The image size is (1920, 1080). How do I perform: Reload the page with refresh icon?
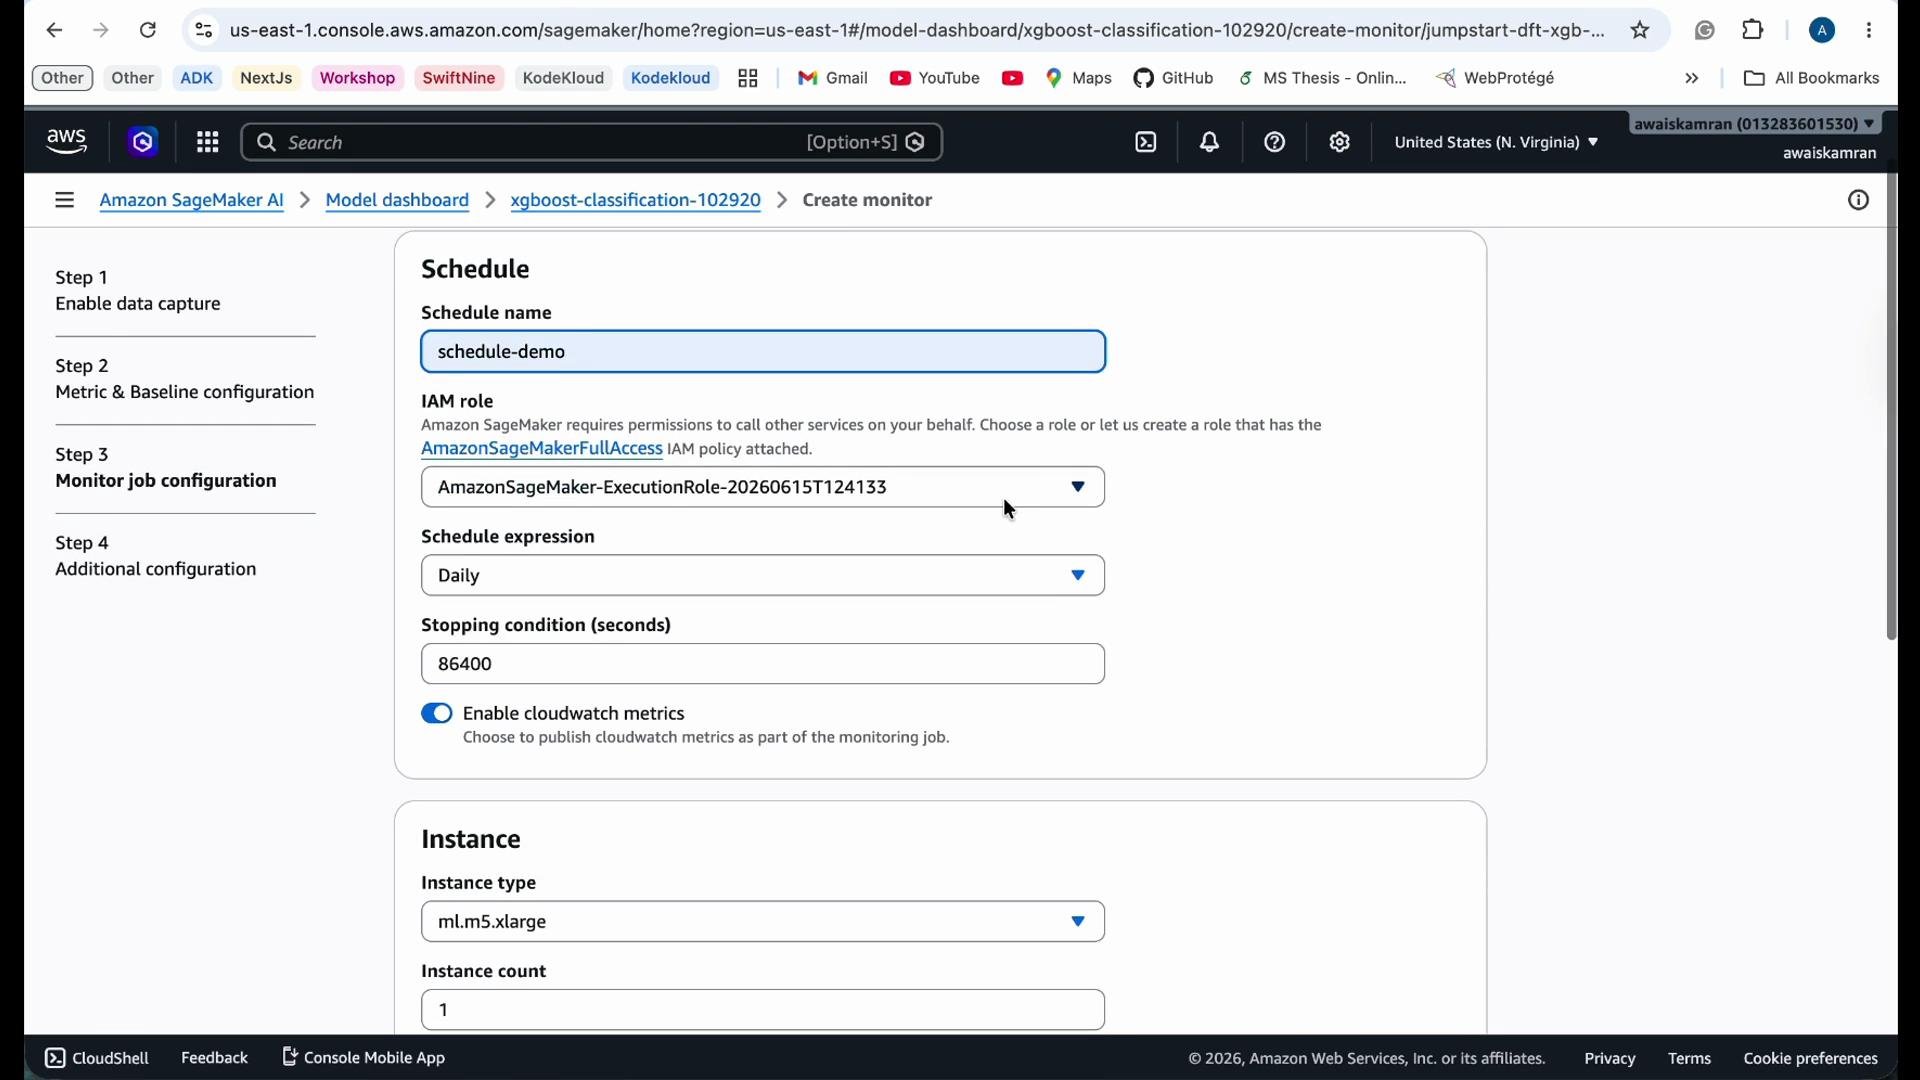click(148, 31)
